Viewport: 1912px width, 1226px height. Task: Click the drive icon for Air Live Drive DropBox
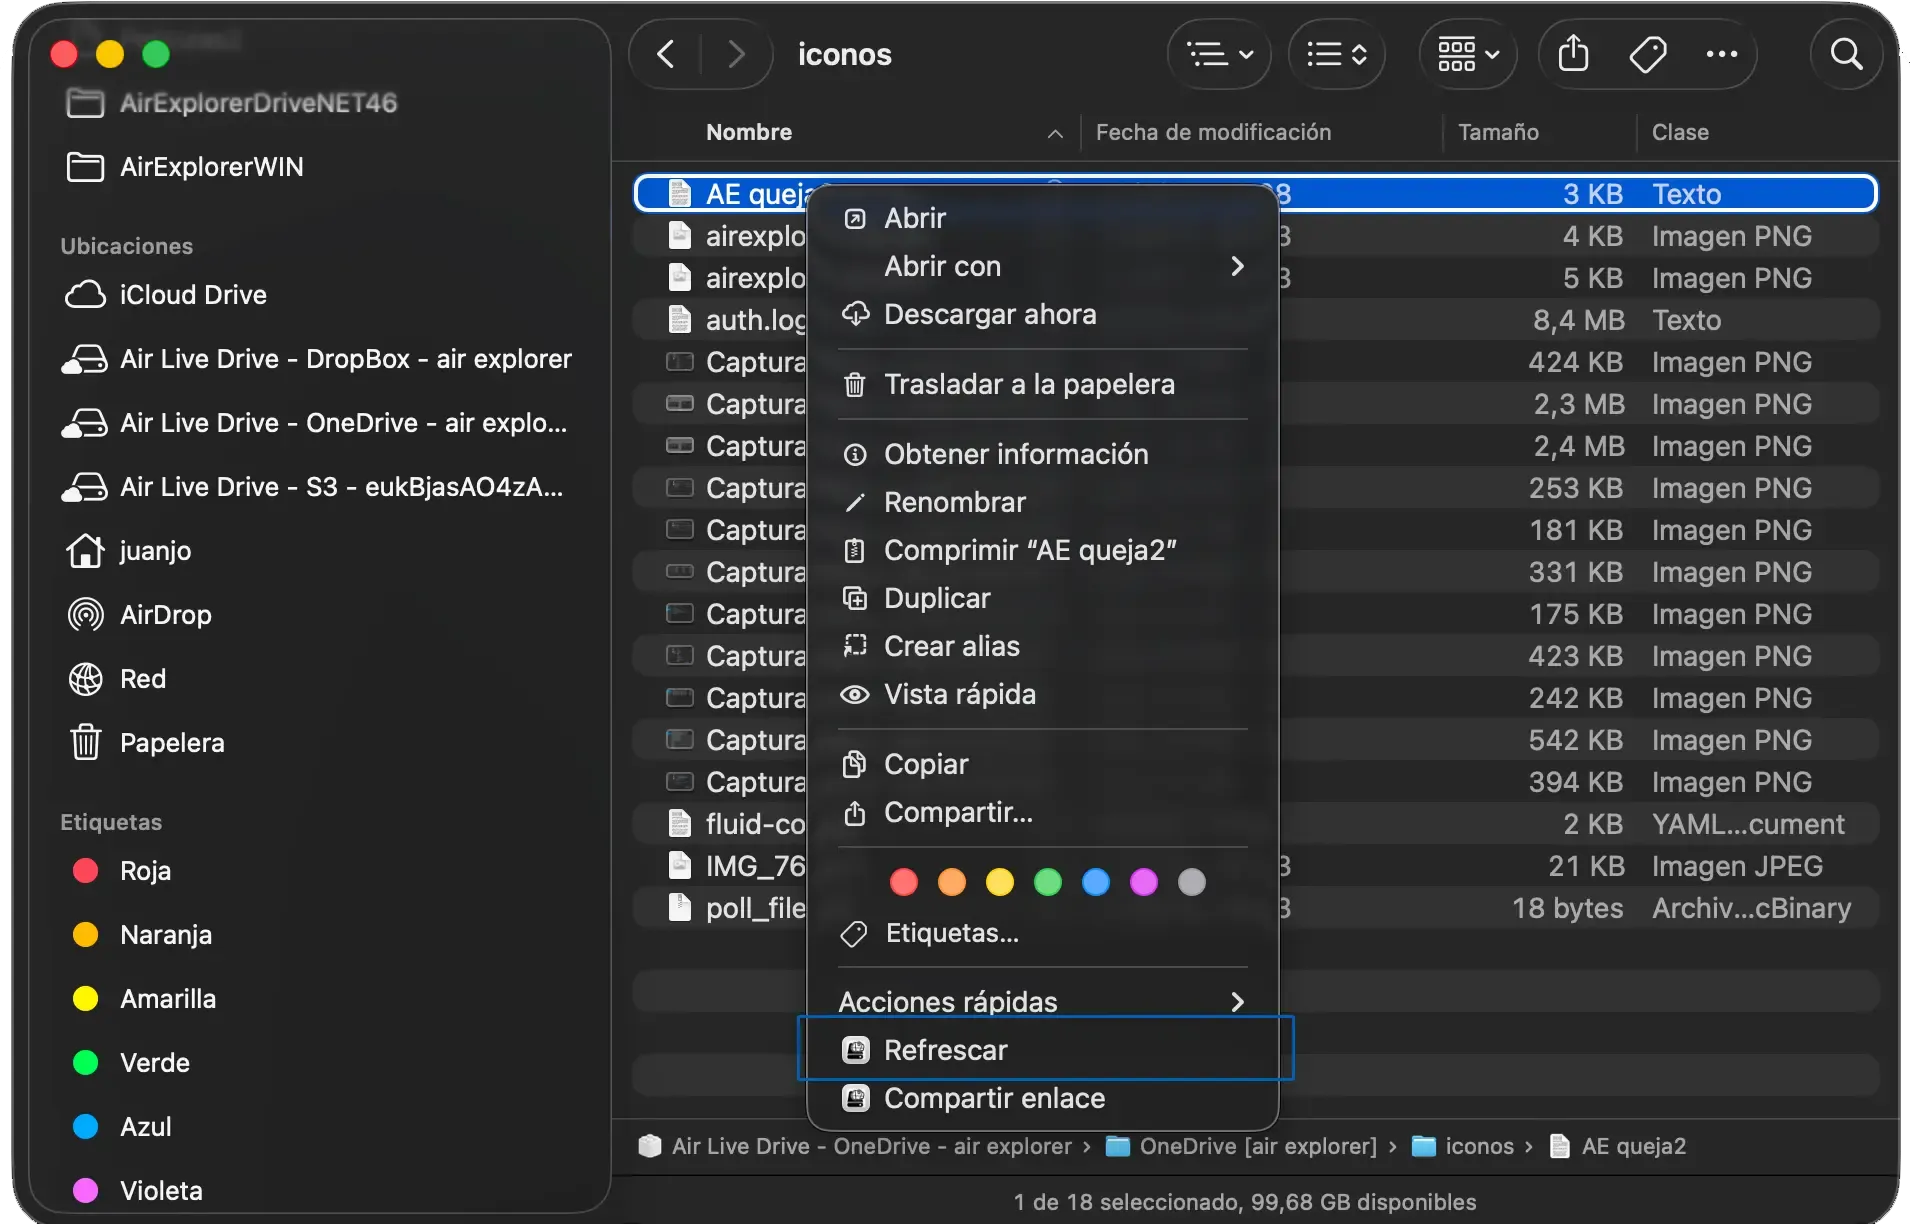coord(86,358)
